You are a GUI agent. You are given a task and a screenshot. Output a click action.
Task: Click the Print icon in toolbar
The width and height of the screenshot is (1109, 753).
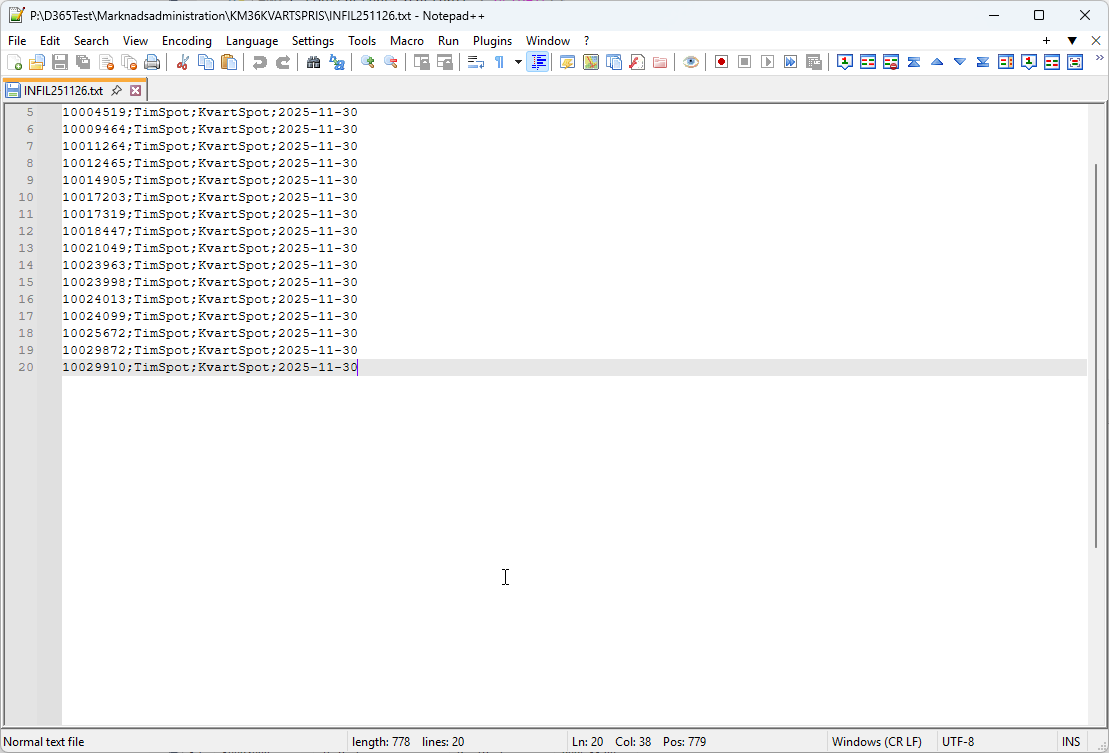pyautogui.click(x=152, y=62)
